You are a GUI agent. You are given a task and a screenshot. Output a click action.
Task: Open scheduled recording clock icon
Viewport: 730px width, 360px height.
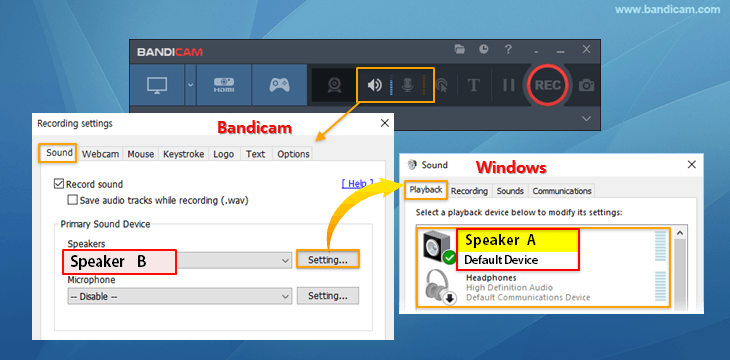(484, 49)
